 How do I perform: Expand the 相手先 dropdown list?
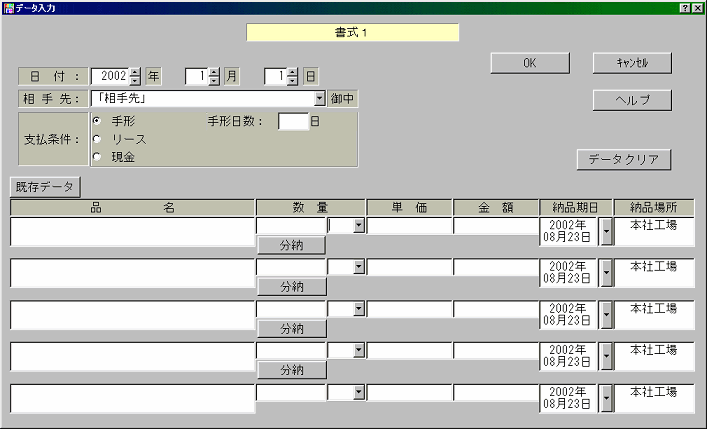click(320, 98)
